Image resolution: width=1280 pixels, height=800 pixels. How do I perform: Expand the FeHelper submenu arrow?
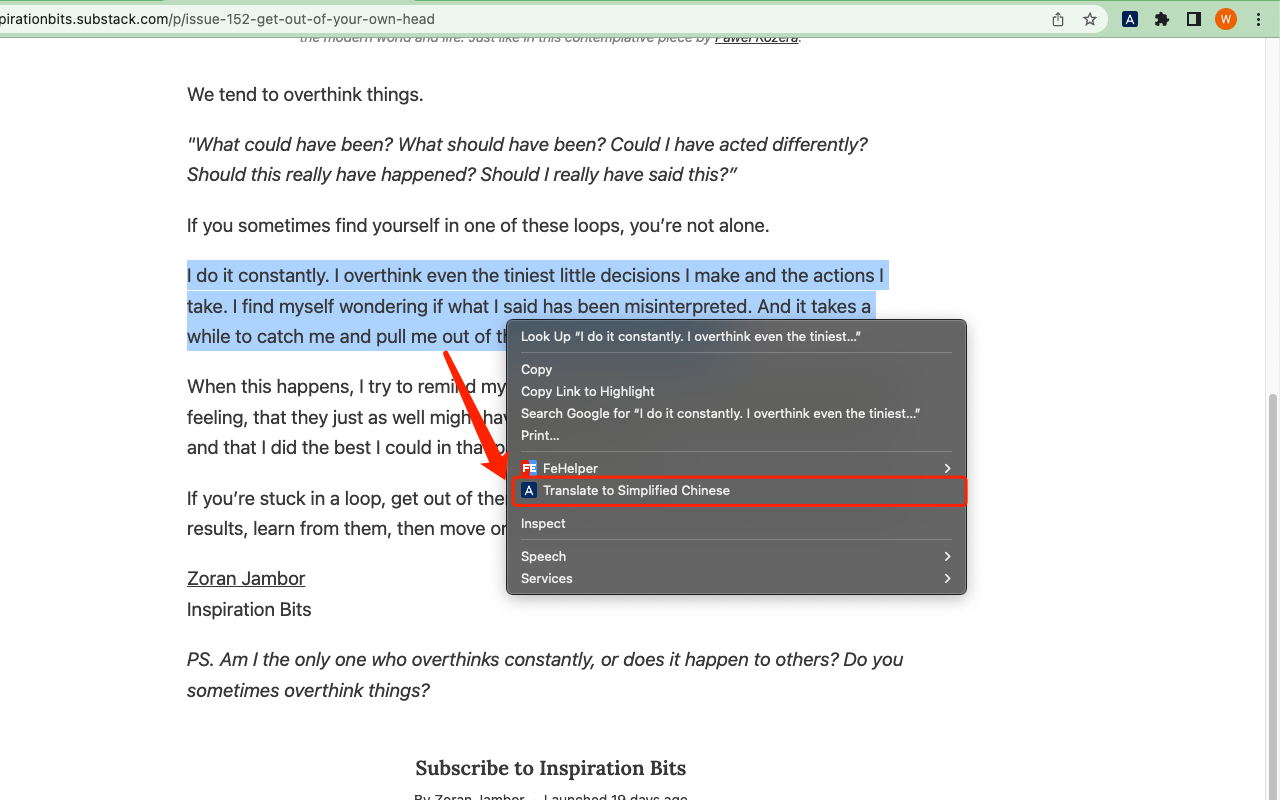point(947,468)
